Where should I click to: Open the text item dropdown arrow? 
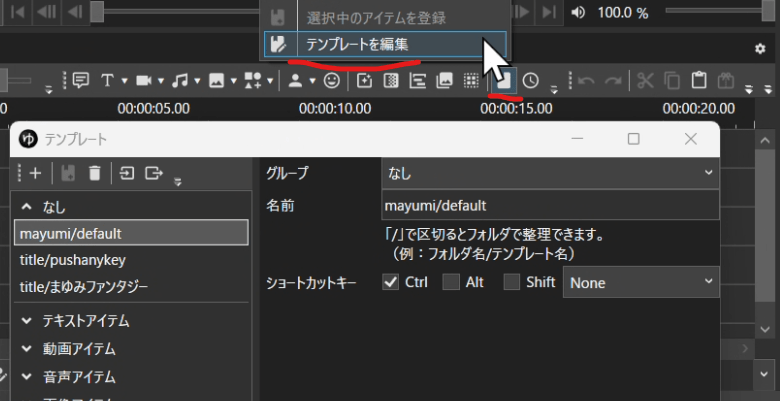(124, 81)
